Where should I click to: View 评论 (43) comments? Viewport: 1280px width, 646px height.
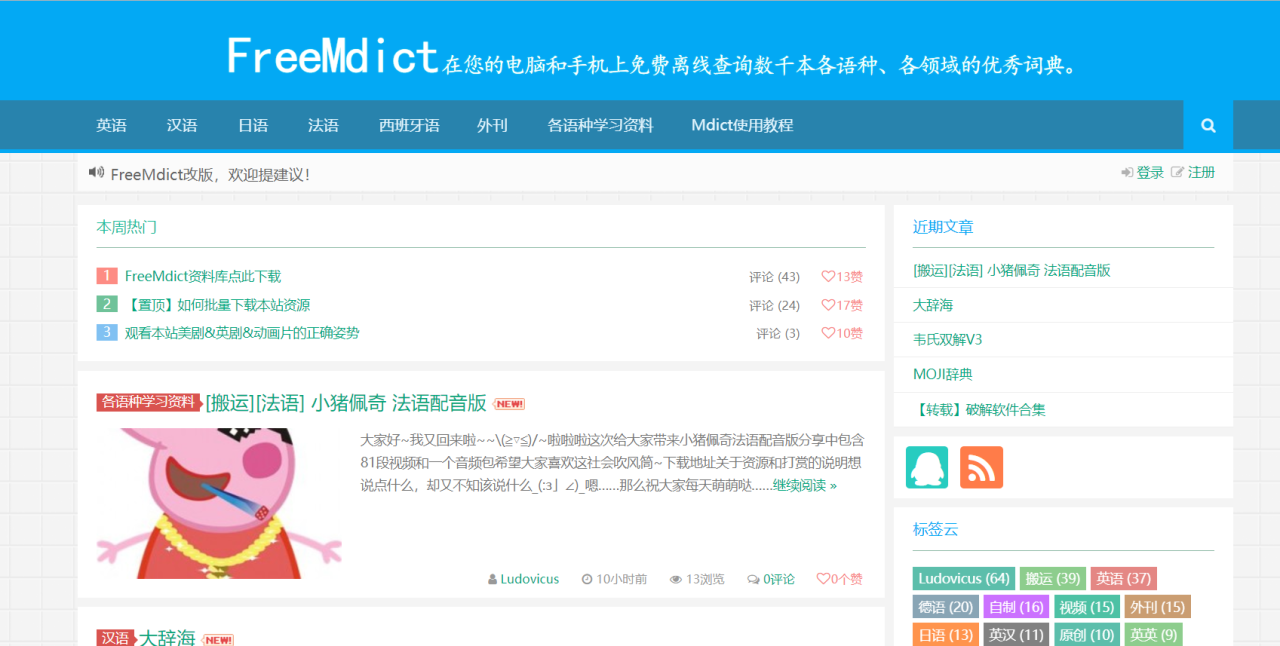774,277
